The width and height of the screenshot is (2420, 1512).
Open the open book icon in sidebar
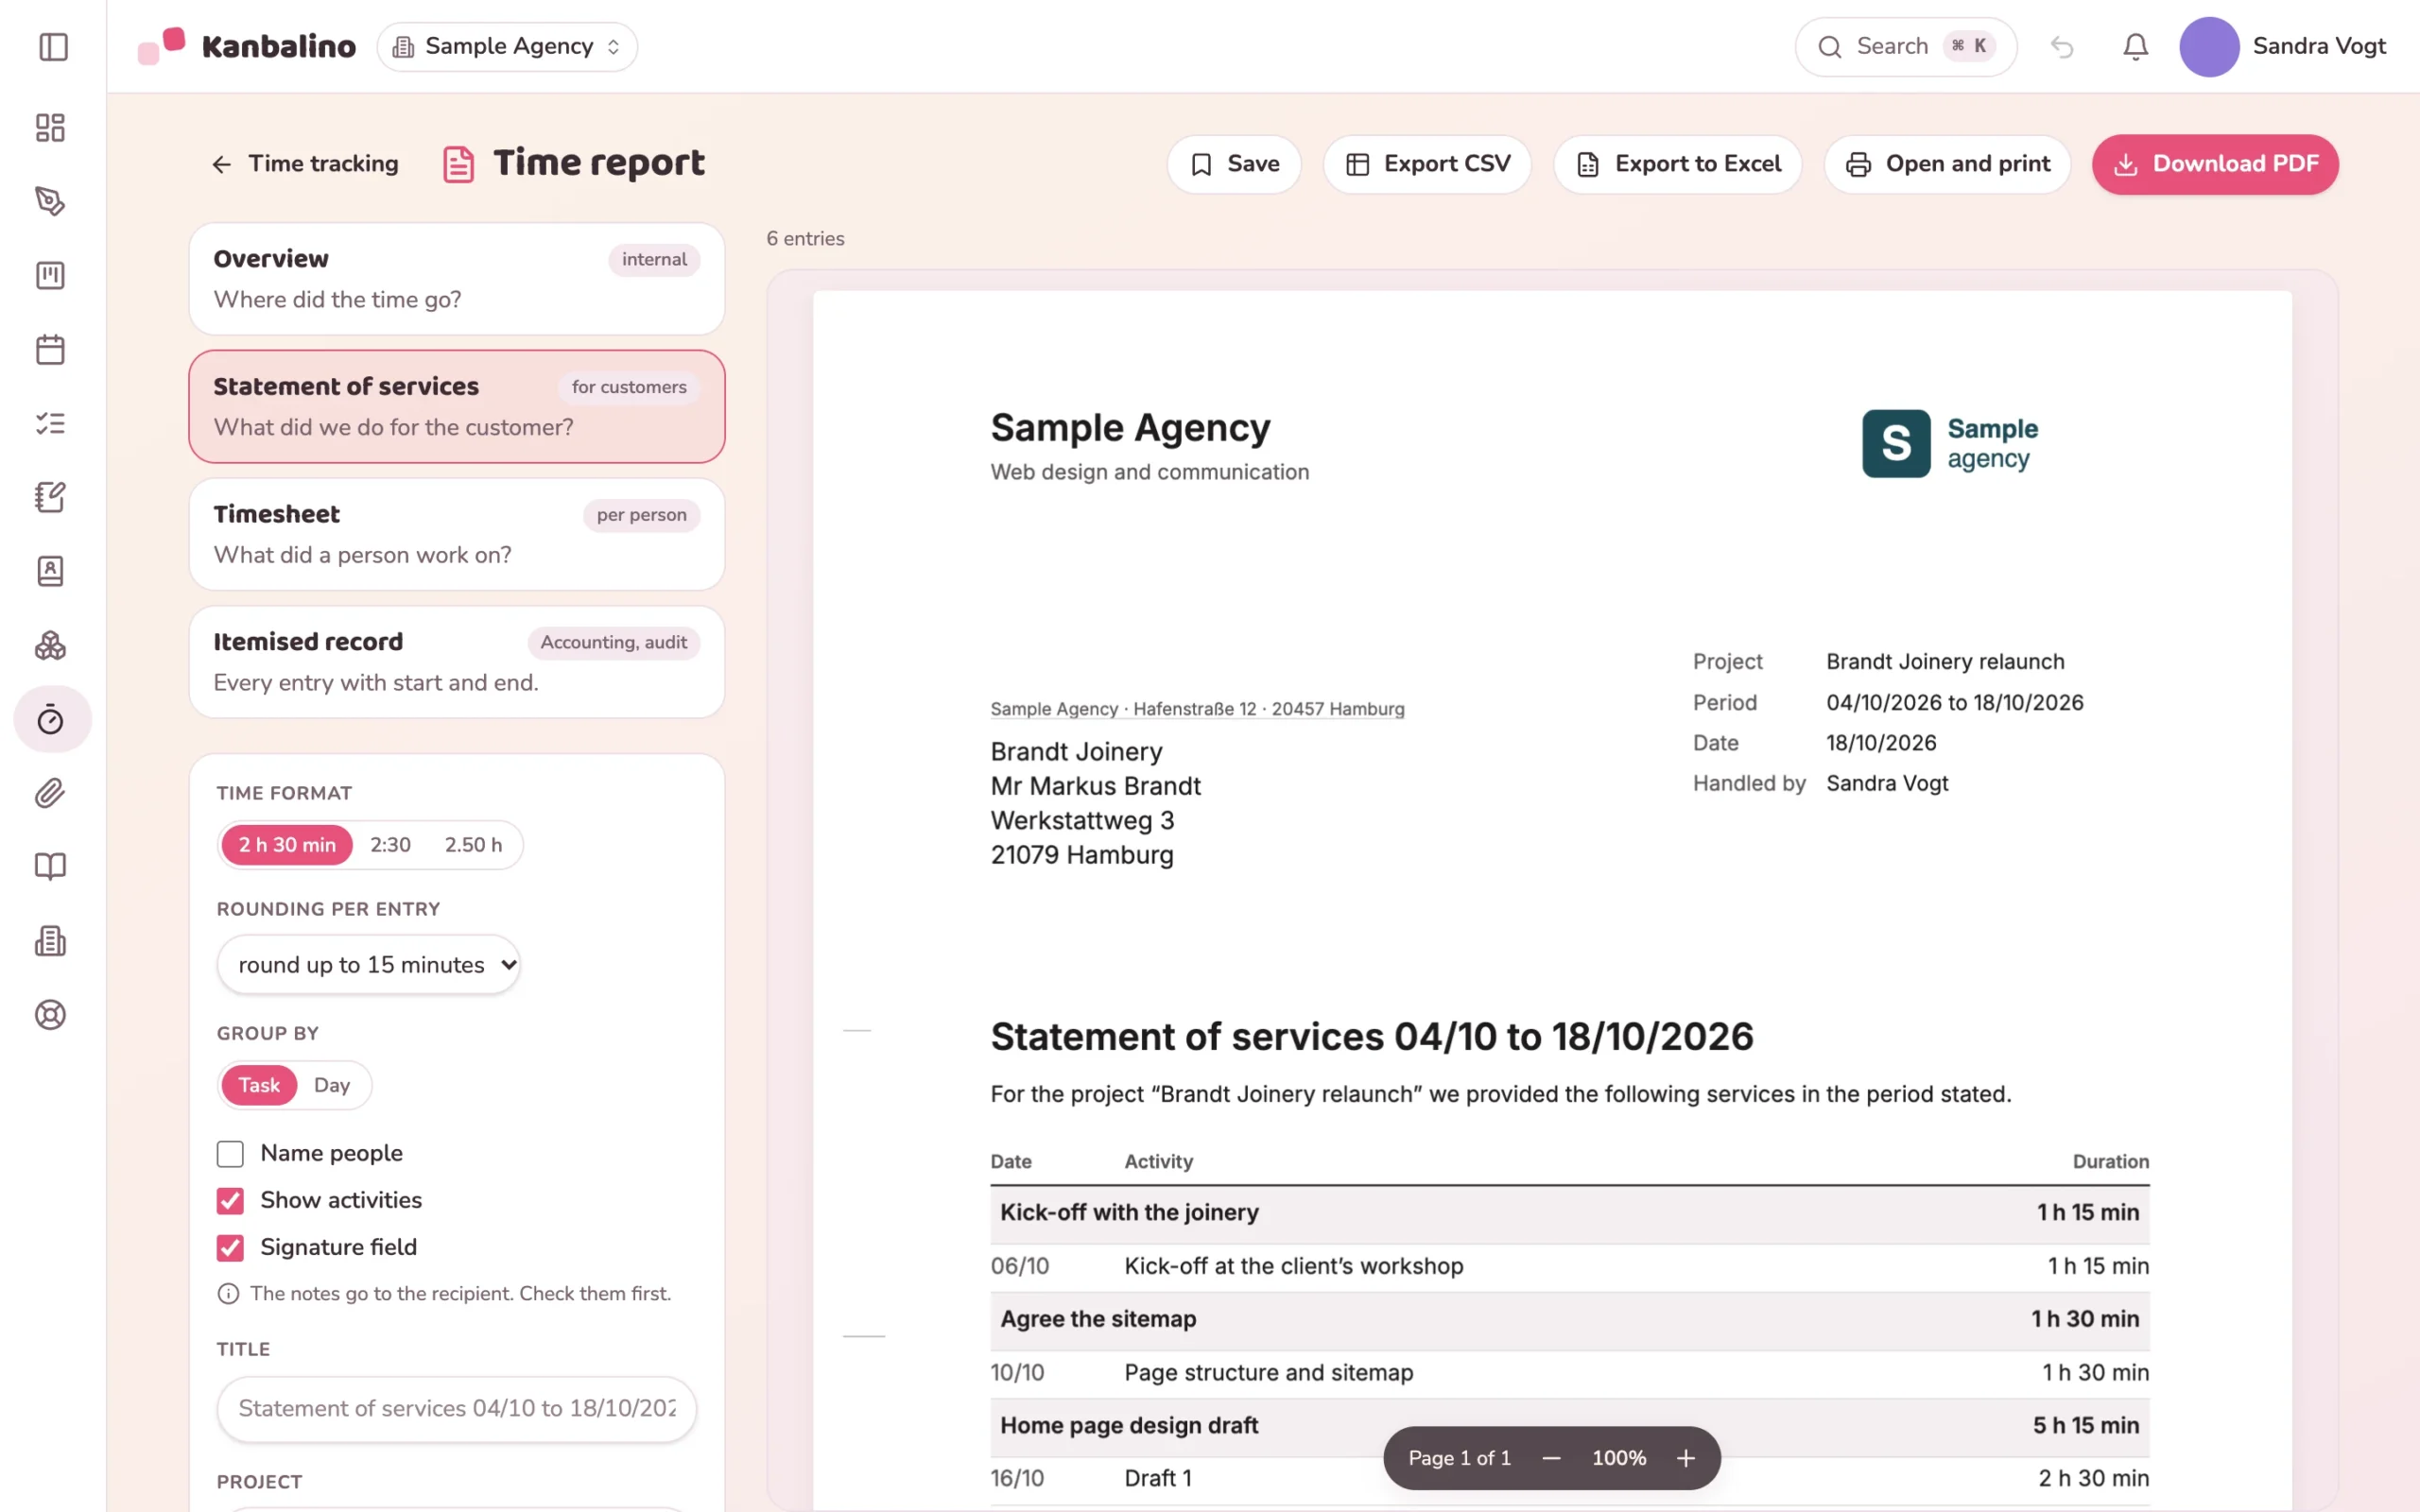point(50,867)
